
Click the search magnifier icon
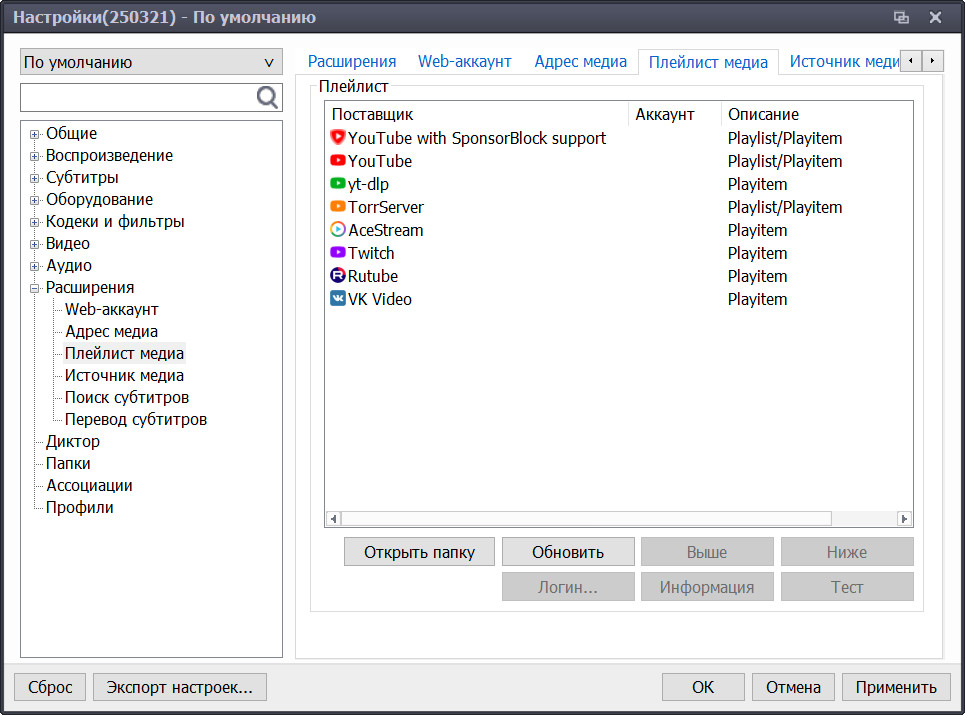[x=267, y=97]
